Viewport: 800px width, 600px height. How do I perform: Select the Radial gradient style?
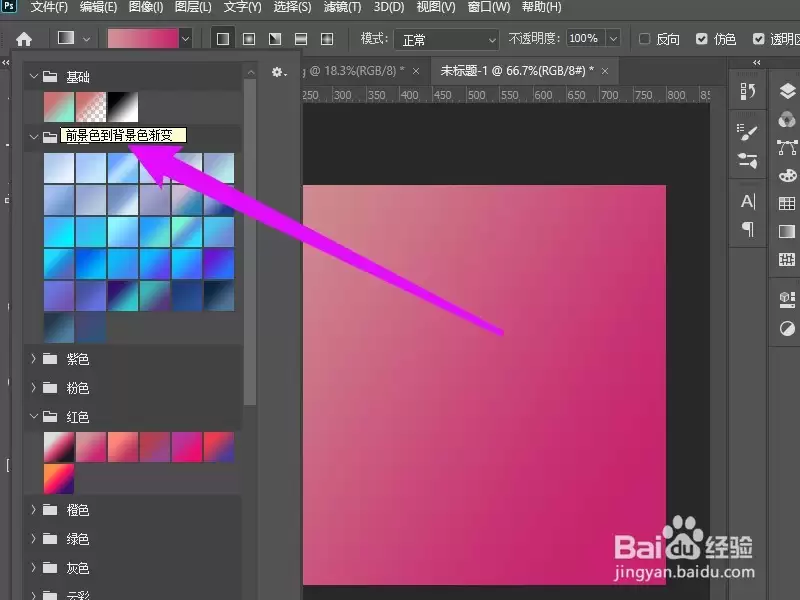(249, 39)
